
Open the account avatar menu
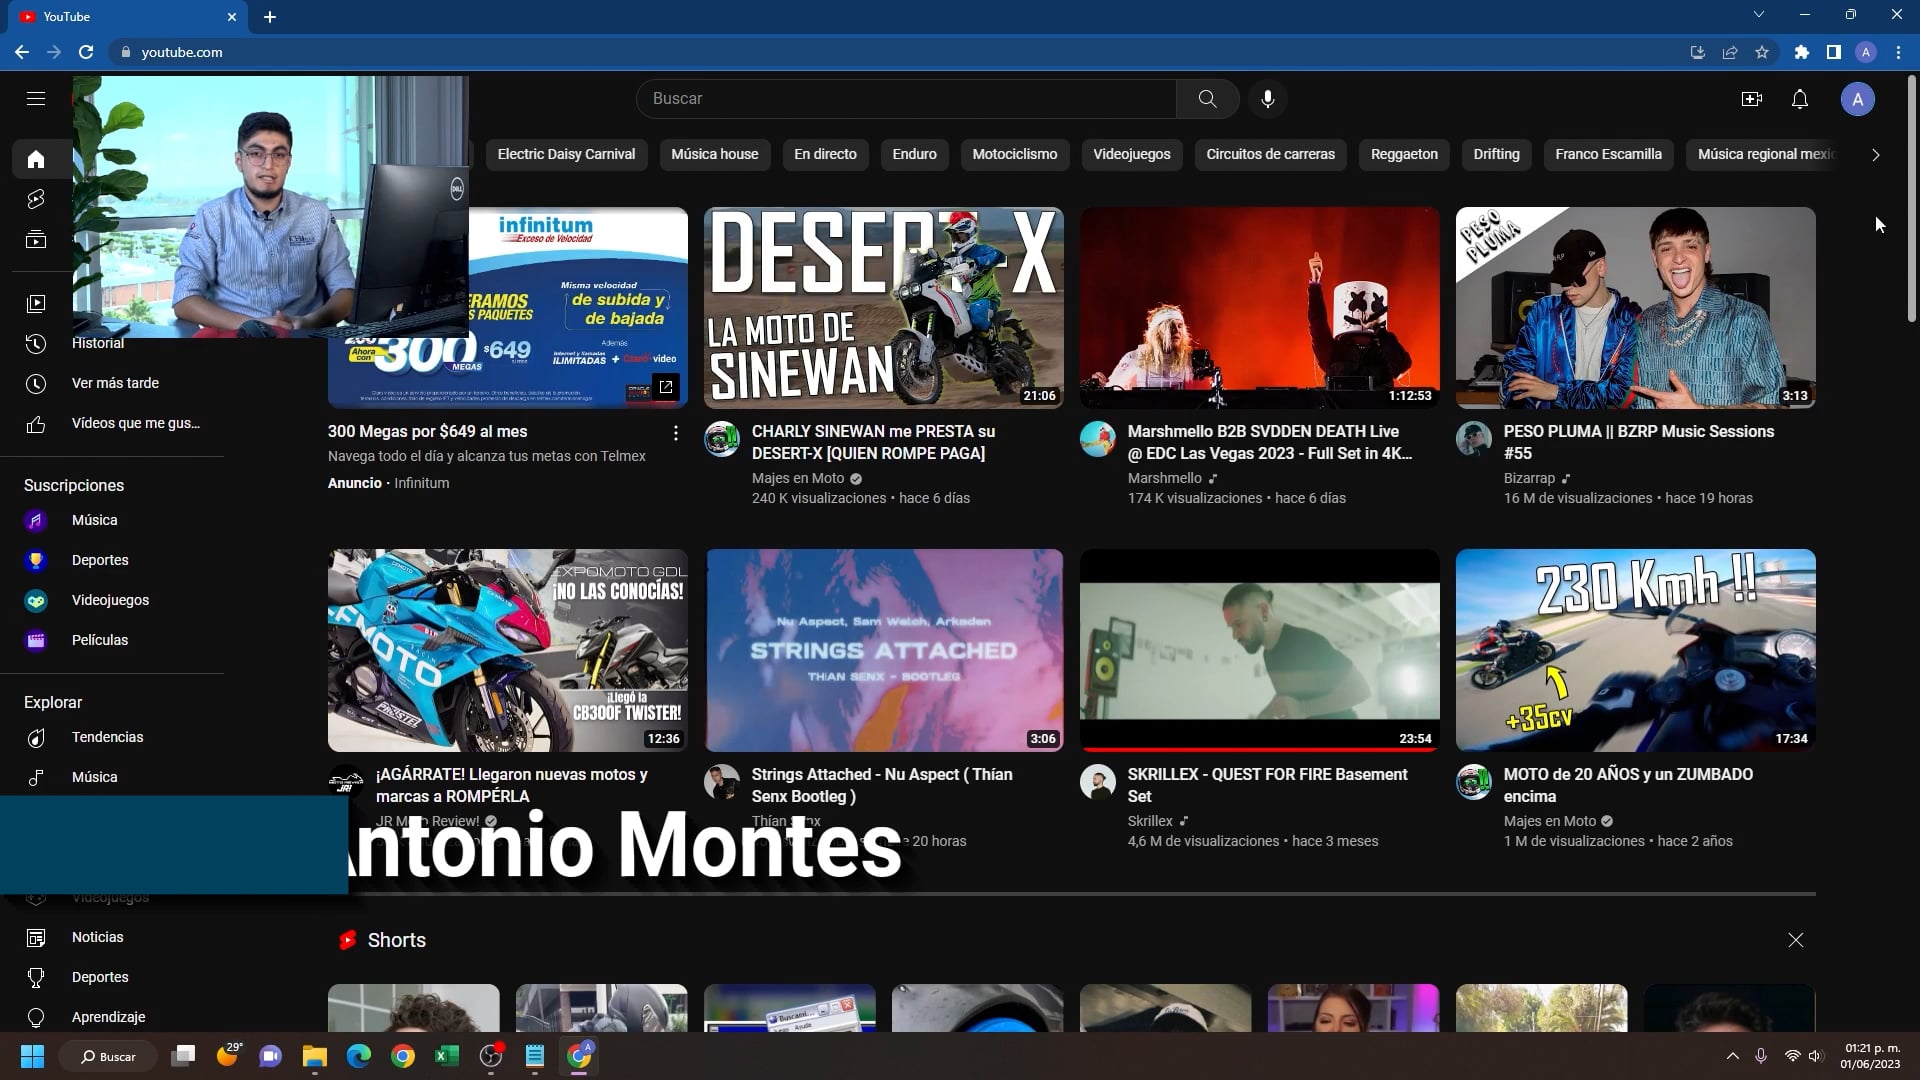pyautogui.click(x=1858, y=98)
